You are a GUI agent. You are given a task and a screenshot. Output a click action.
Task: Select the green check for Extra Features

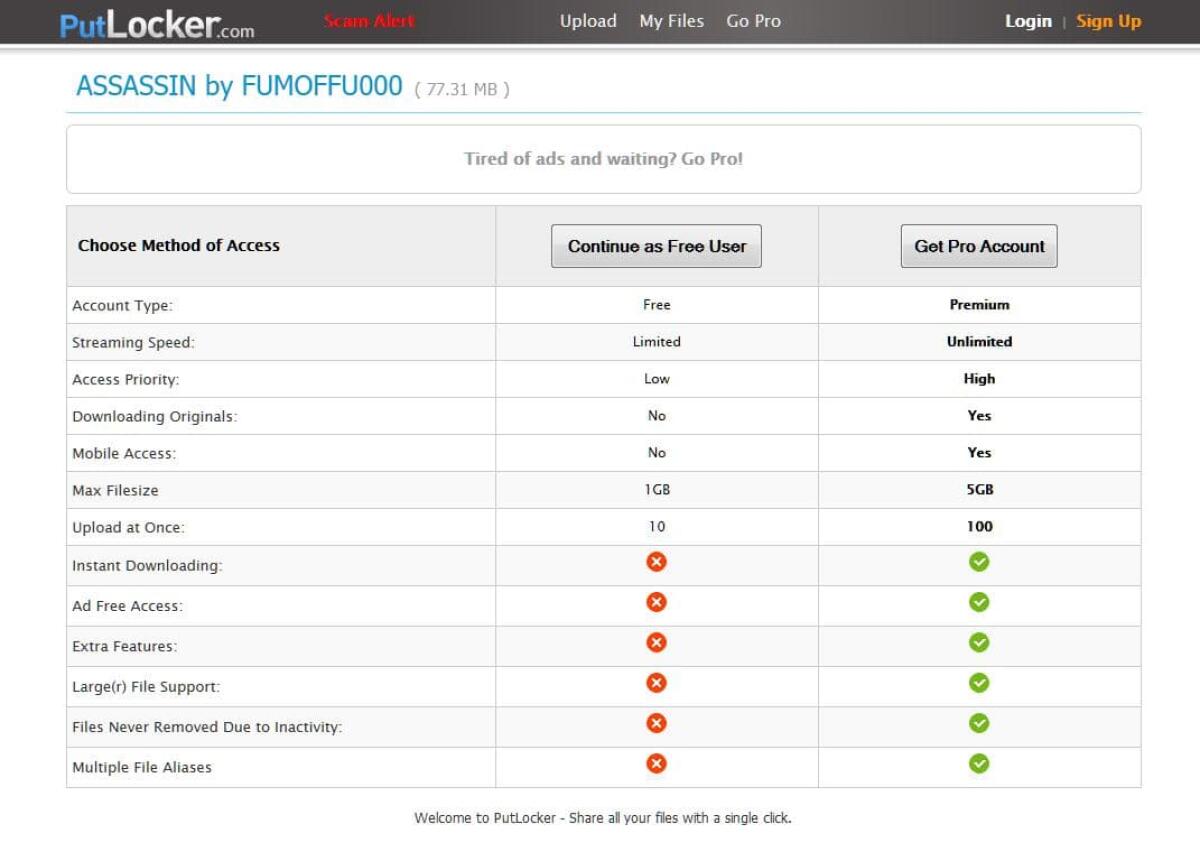pos(978,643)
